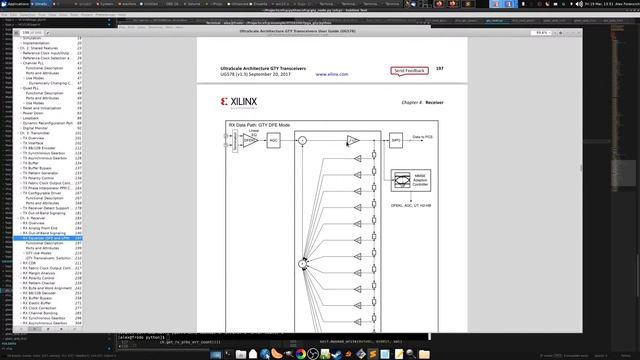Click the third sidebar view button at bottom

point(48,329)
